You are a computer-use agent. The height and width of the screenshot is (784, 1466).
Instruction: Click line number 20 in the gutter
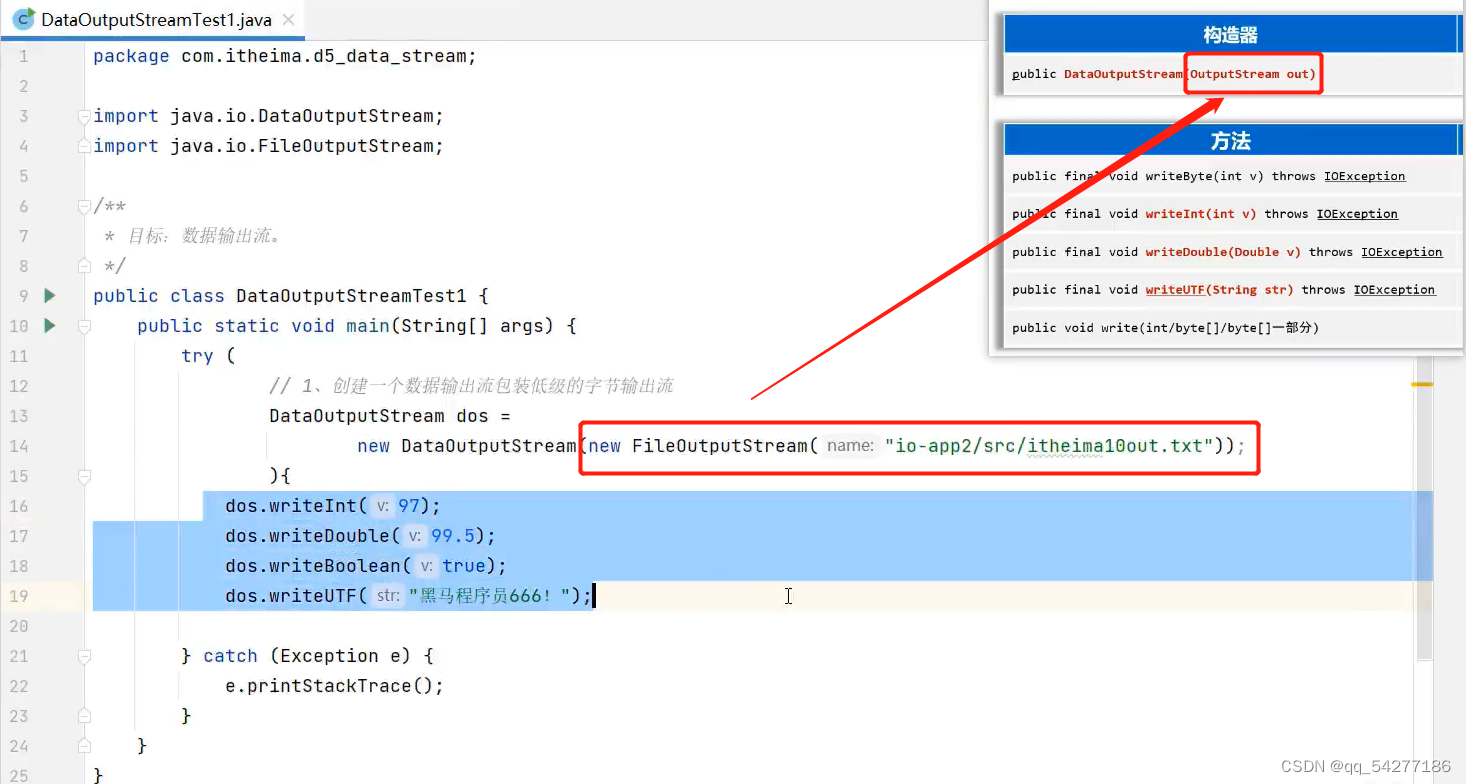[x=18, y=626]
